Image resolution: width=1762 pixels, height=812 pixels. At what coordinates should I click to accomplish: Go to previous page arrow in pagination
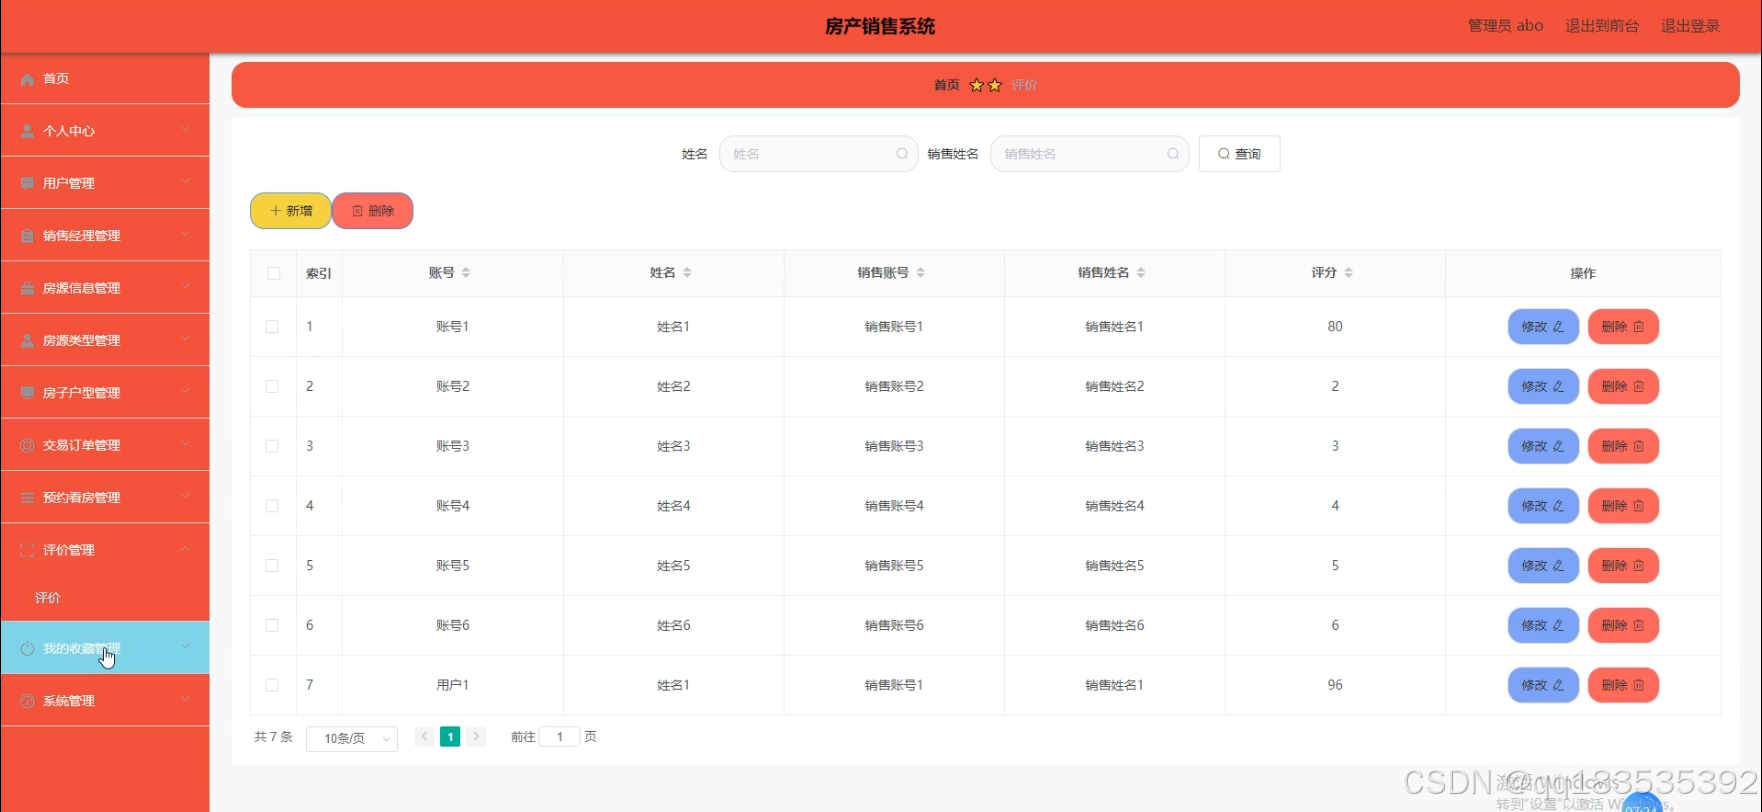point(424,737)
